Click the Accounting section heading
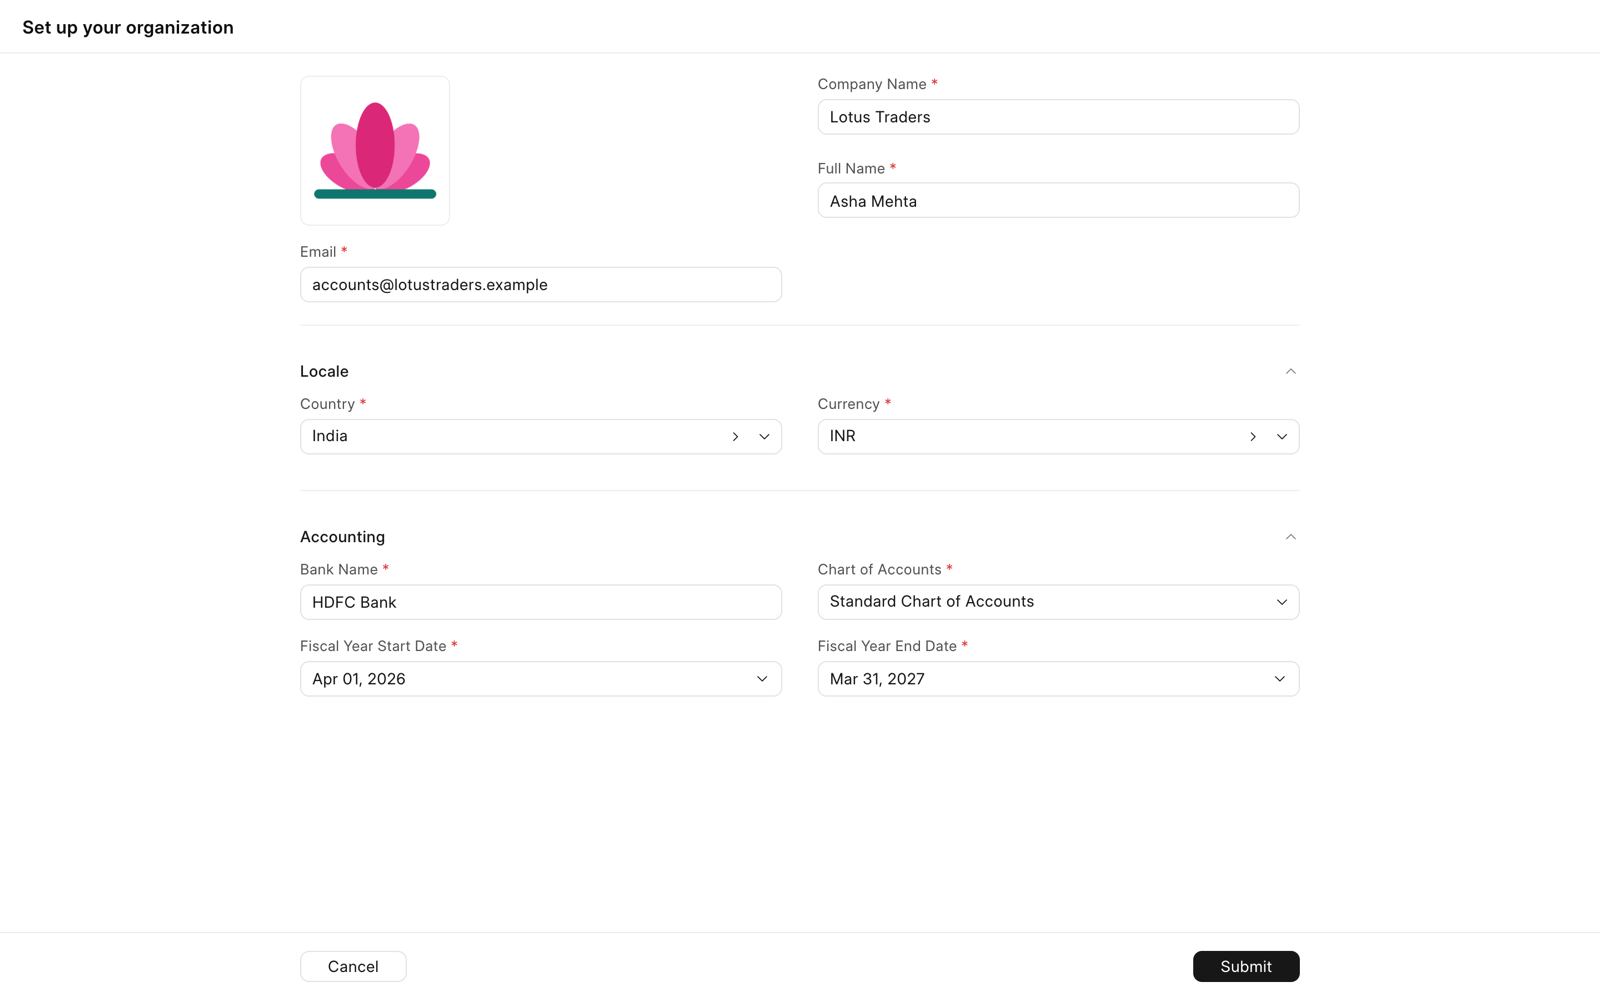 [x=342, y=537]
